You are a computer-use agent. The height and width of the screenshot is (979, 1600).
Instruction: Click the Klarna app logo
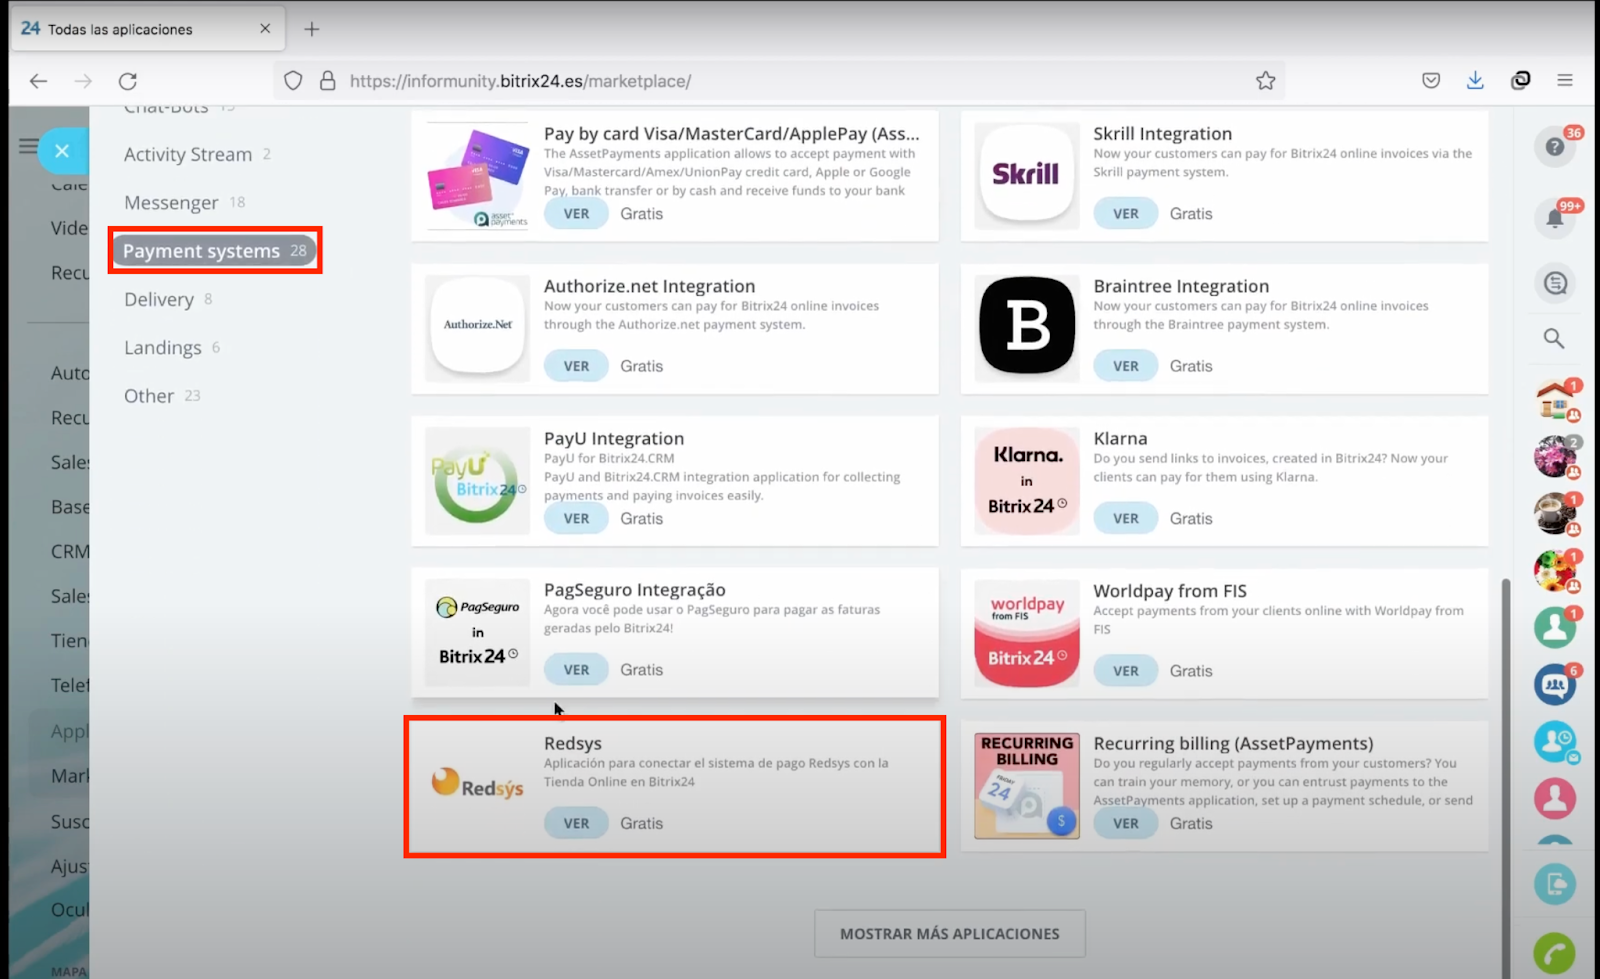click(1027, 479)
